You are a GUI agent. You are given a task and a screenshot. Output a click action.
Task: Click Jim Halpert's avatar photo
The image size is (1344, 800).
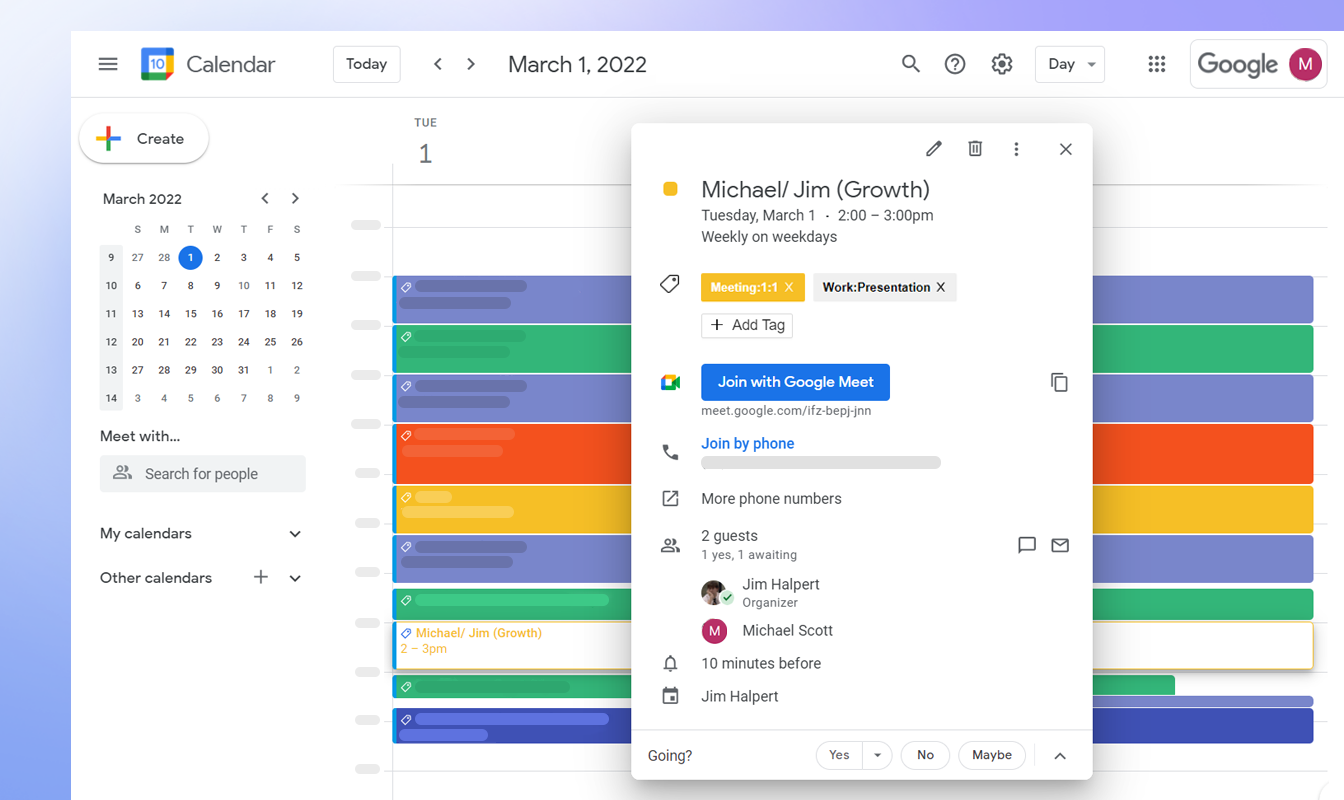pyautogui.click(x=713, y=592)
